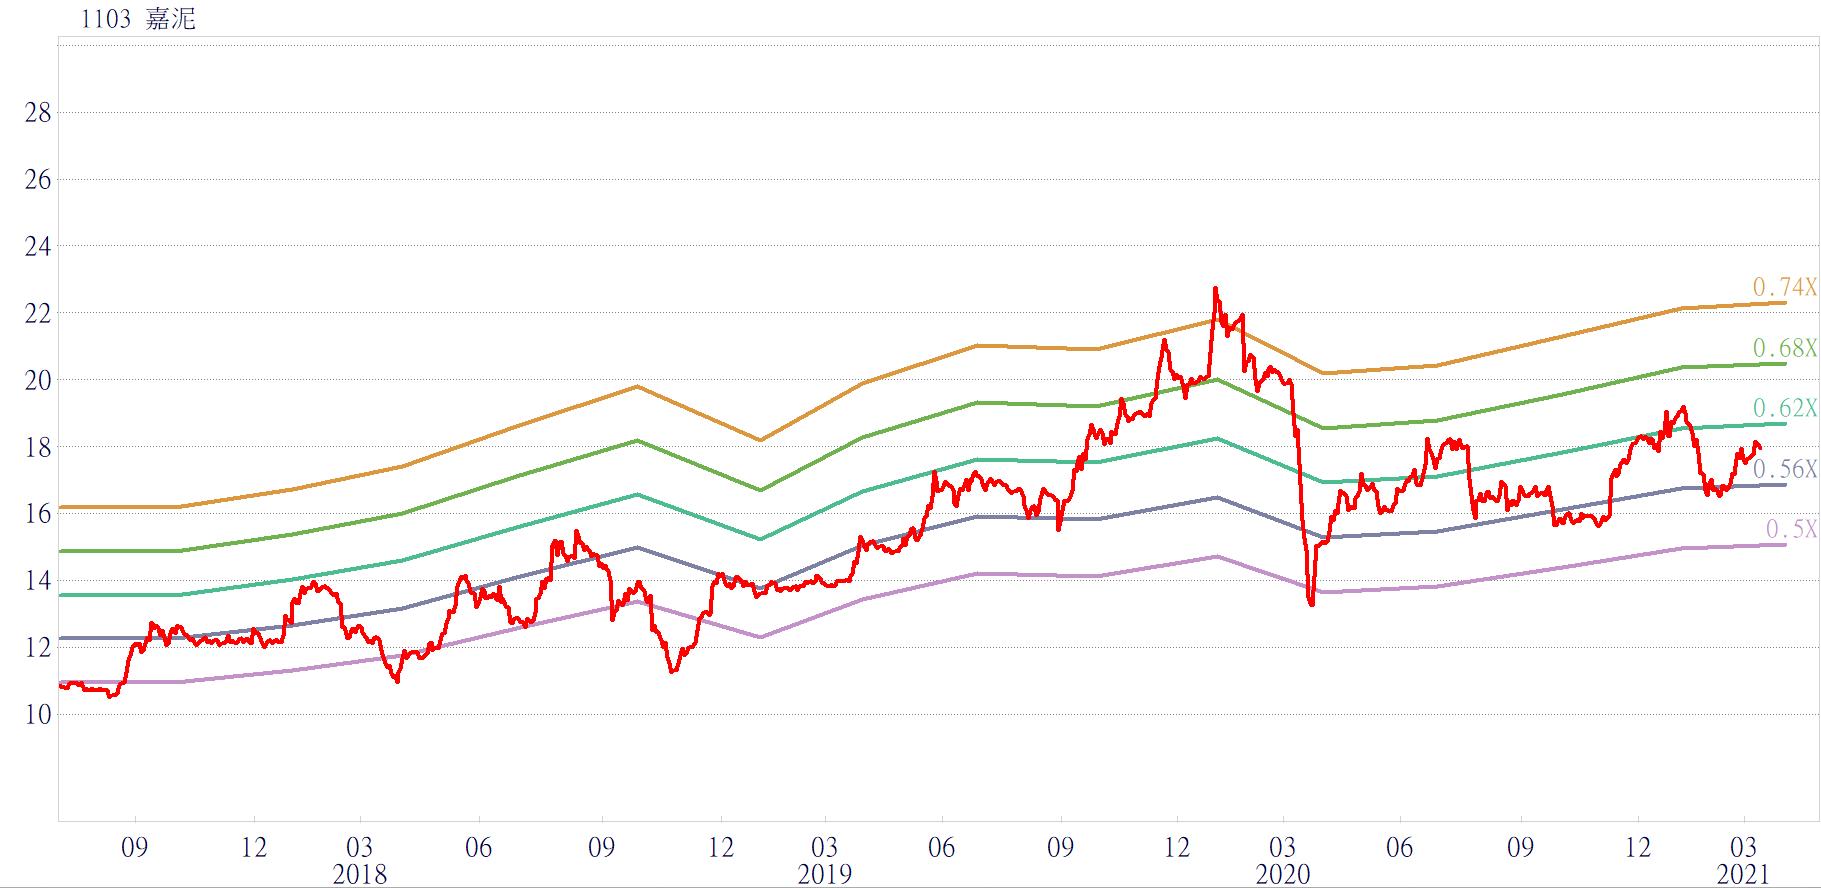Select the 2021 year label

[x=1743, y=874]
